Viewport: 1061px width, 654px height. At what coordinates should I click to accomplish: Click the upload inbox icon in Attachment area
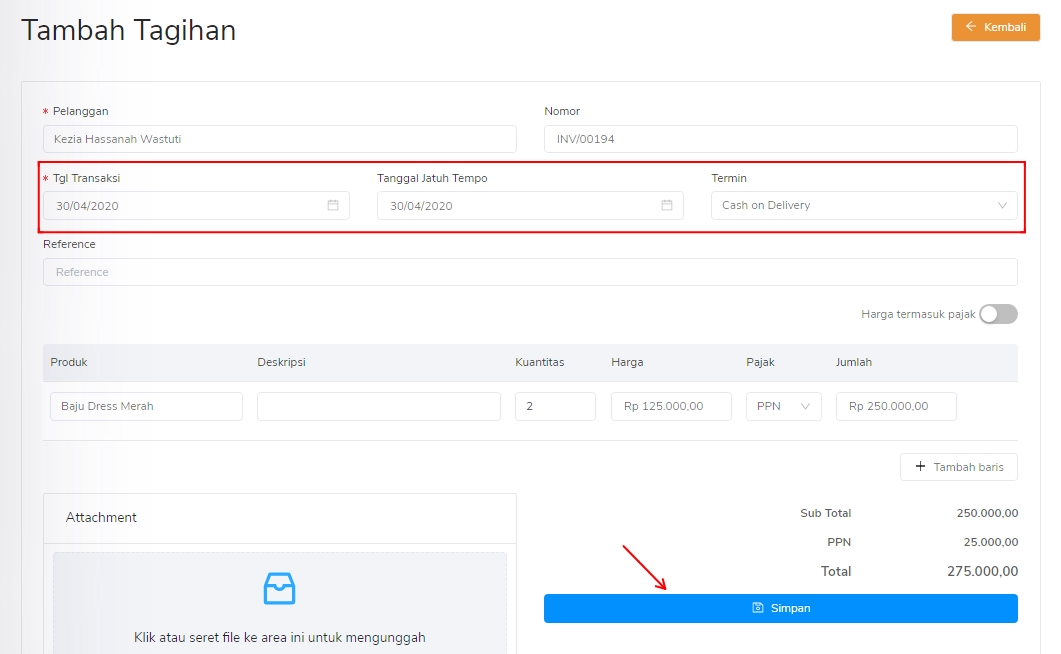(279, 589)
